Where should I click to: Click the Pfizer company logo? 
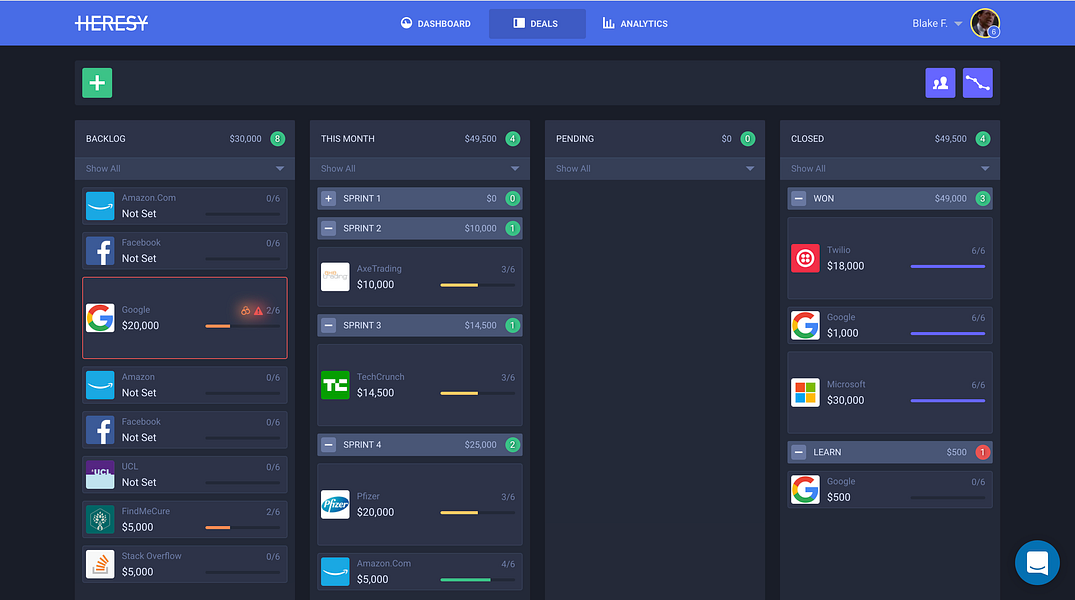coord(335,505)
